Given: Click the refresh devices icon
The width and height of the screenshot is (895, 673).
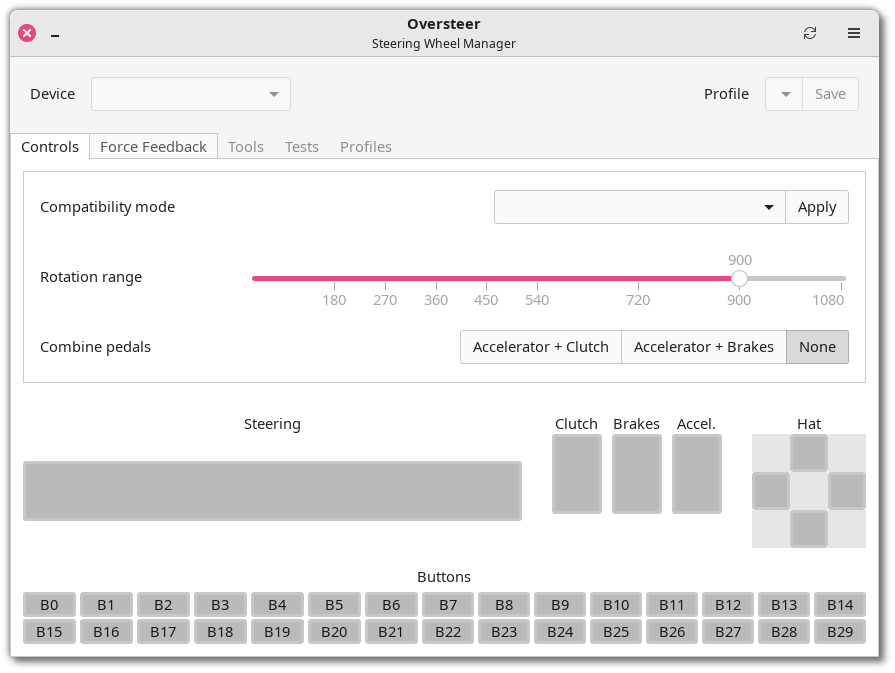Looking at the screenshot, I should coord(809,33).
